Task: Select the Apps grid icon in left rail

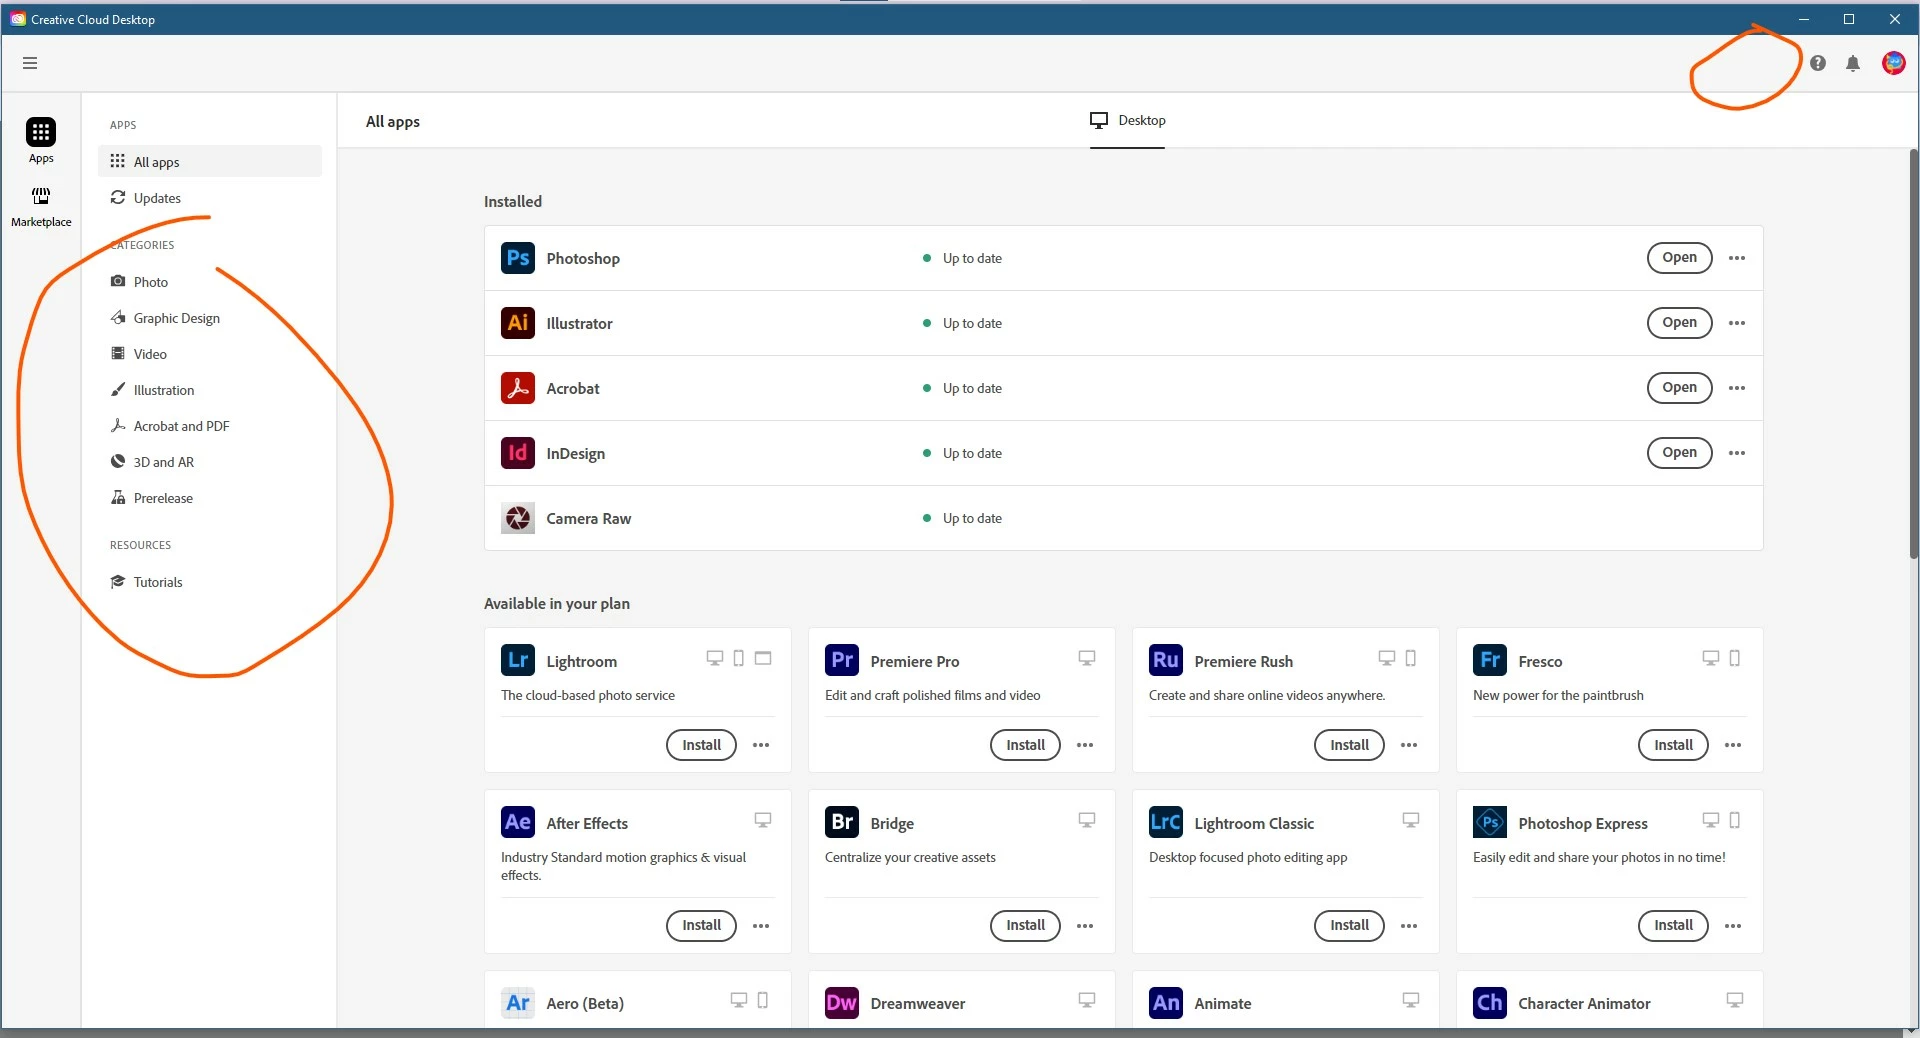Action: click(41, 132)
